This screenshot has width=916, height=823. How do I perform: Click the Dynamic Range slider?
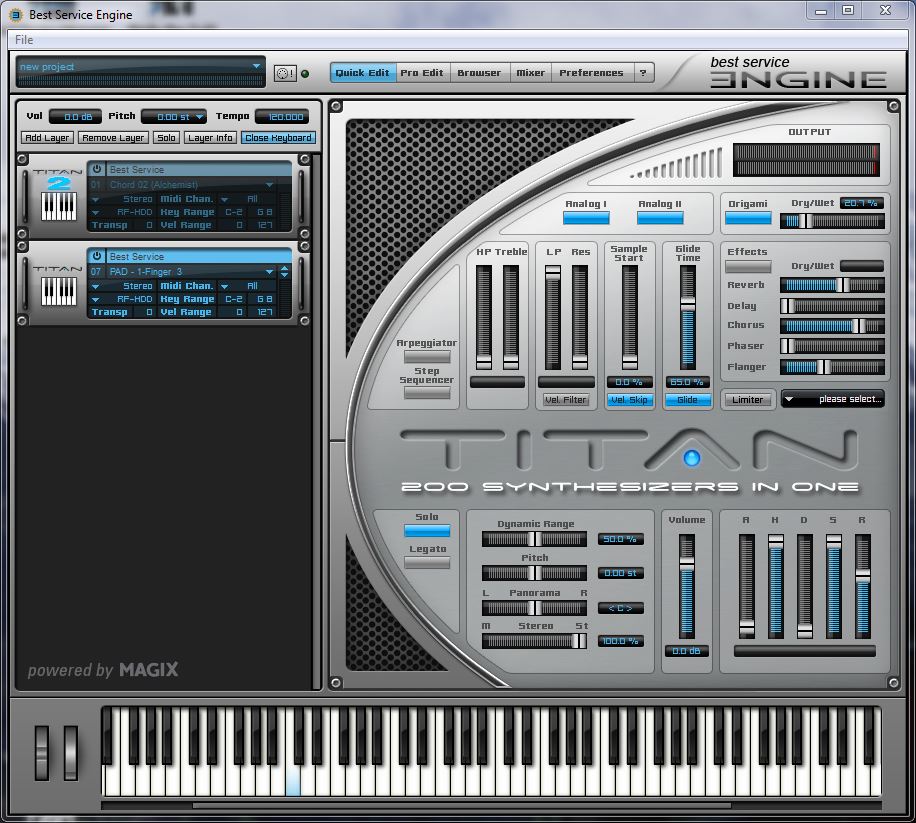[534, 539]
